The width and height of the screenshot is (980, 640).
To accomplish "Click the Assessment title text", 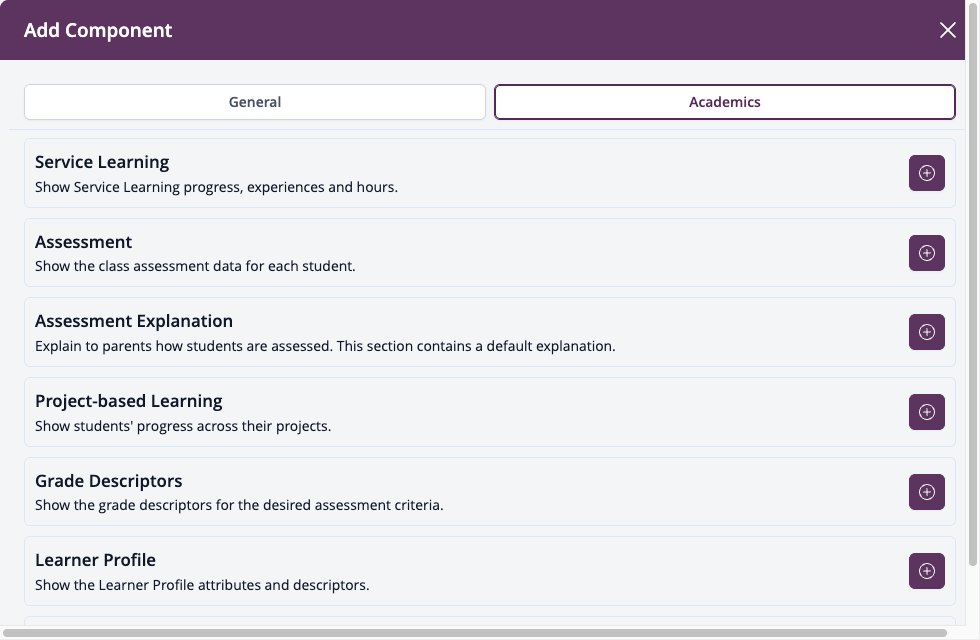I will [83, 242].
